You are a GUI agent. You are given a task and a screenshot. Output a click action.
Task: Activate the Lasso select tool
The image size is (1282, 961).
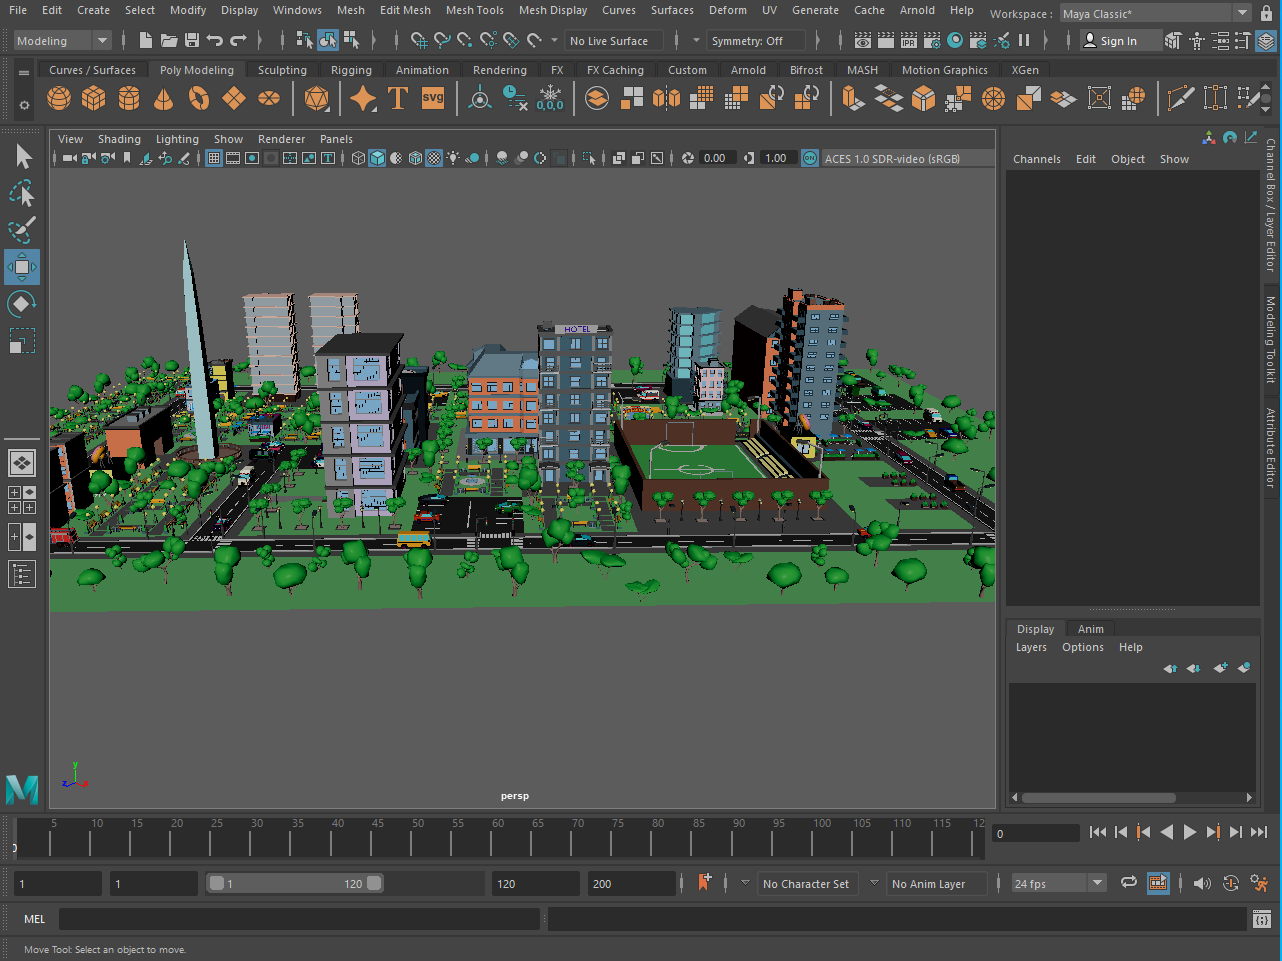pos(22,193)
